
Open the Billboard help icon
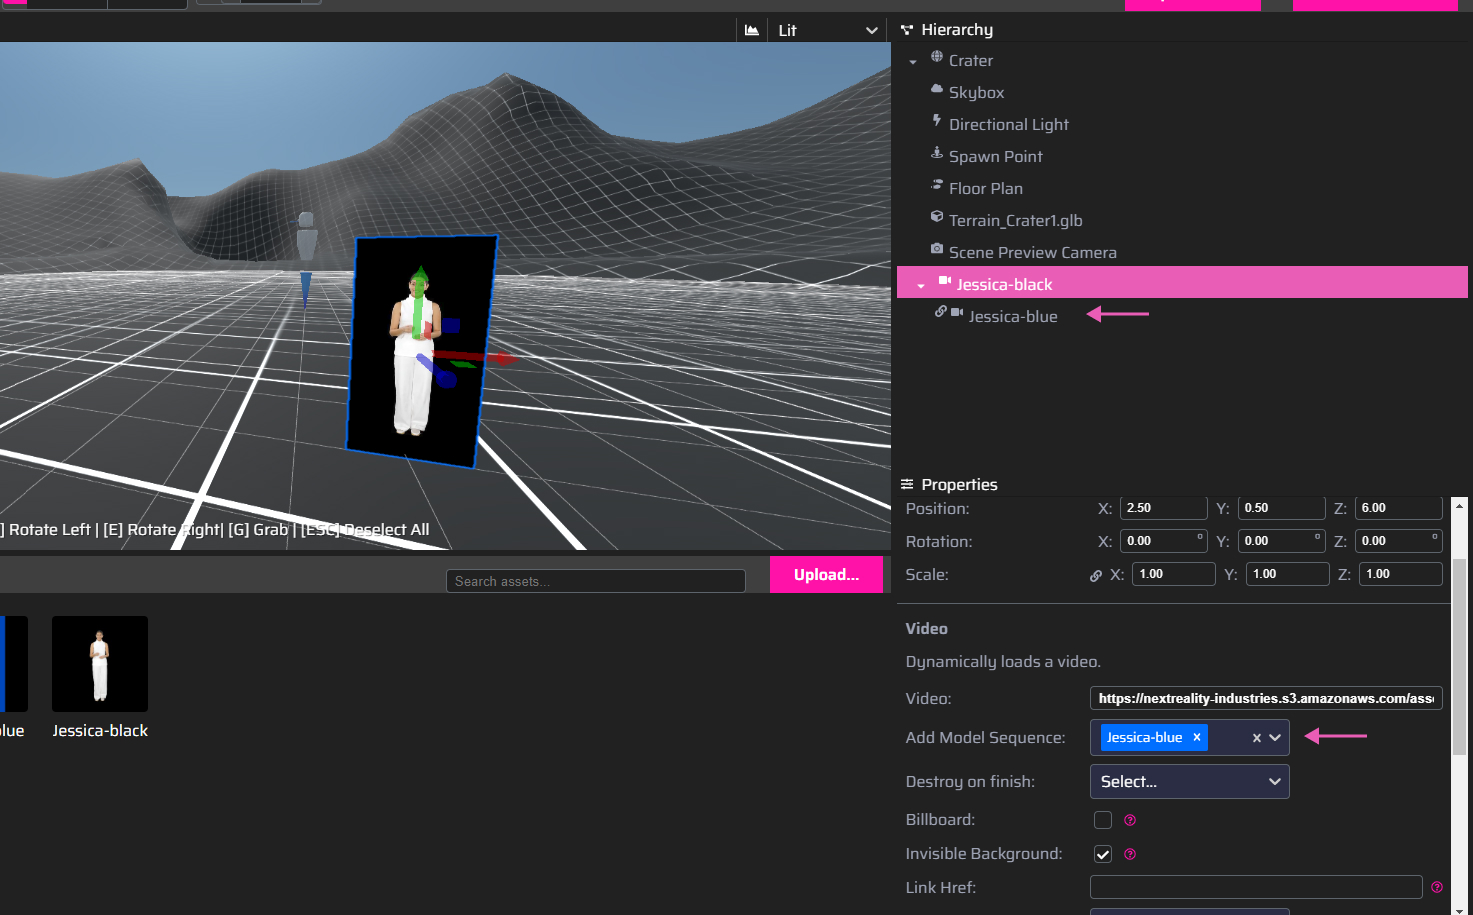(x=1130, y=820)
